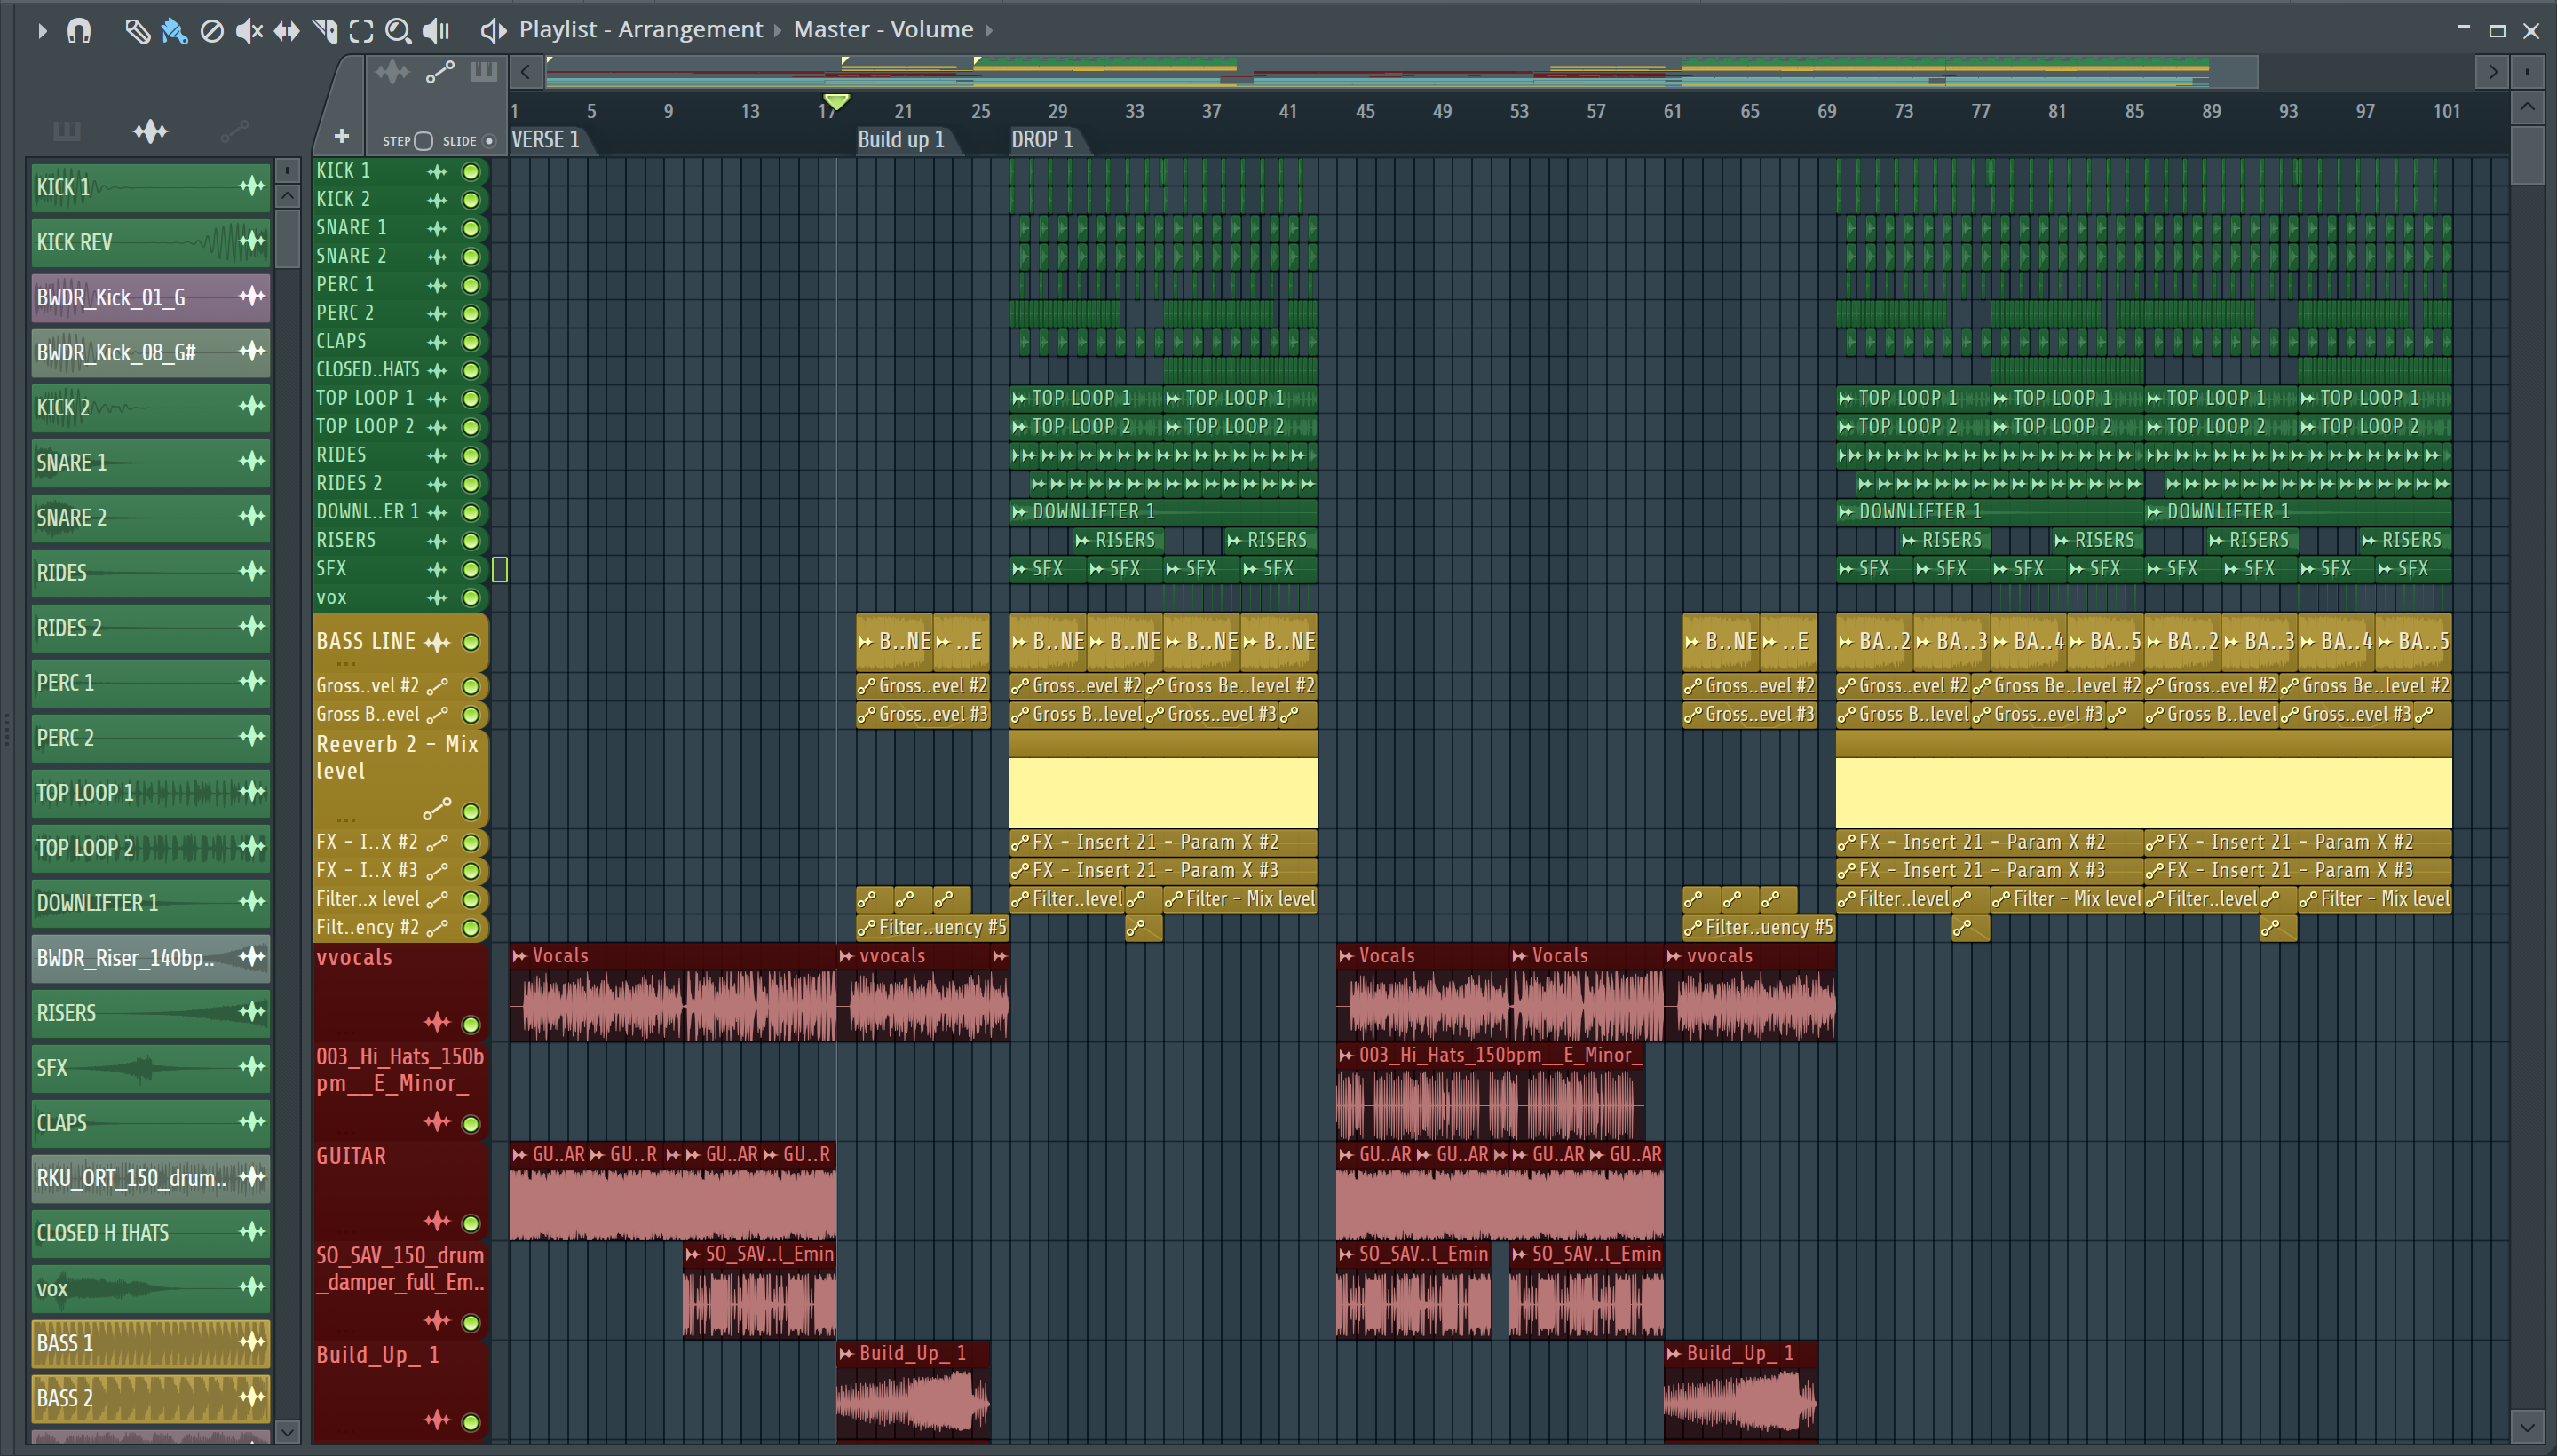Screen dimensions: 2557x1456
Task: Select the Slip tool
Action: coord(287,31)
